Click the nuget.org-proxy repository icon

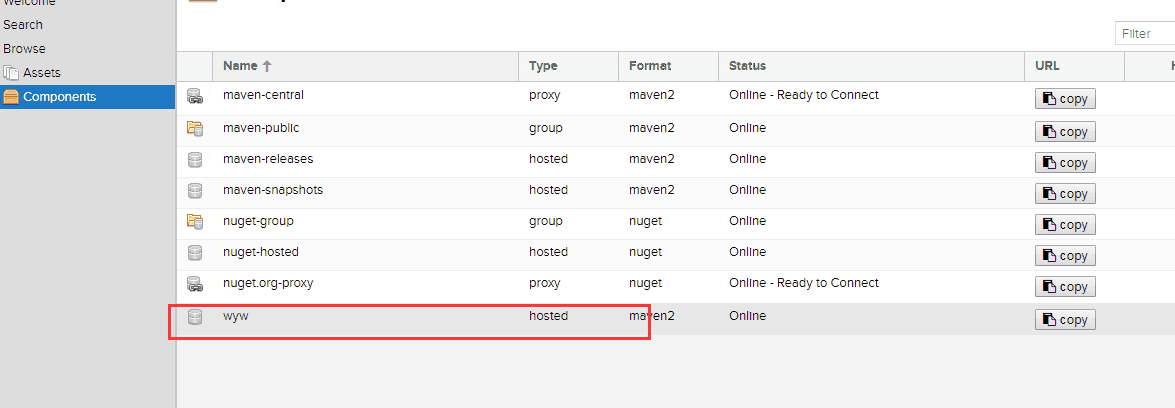coord(195,284)
